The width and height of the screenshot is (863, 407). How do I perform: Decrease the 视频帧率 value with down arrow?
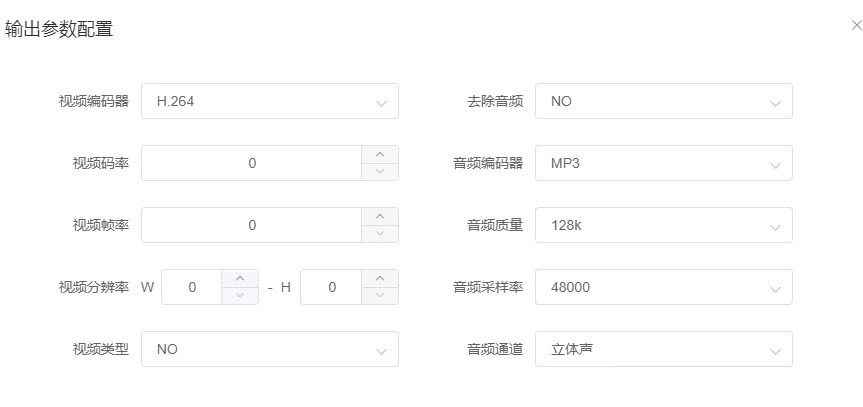[380, 233]
